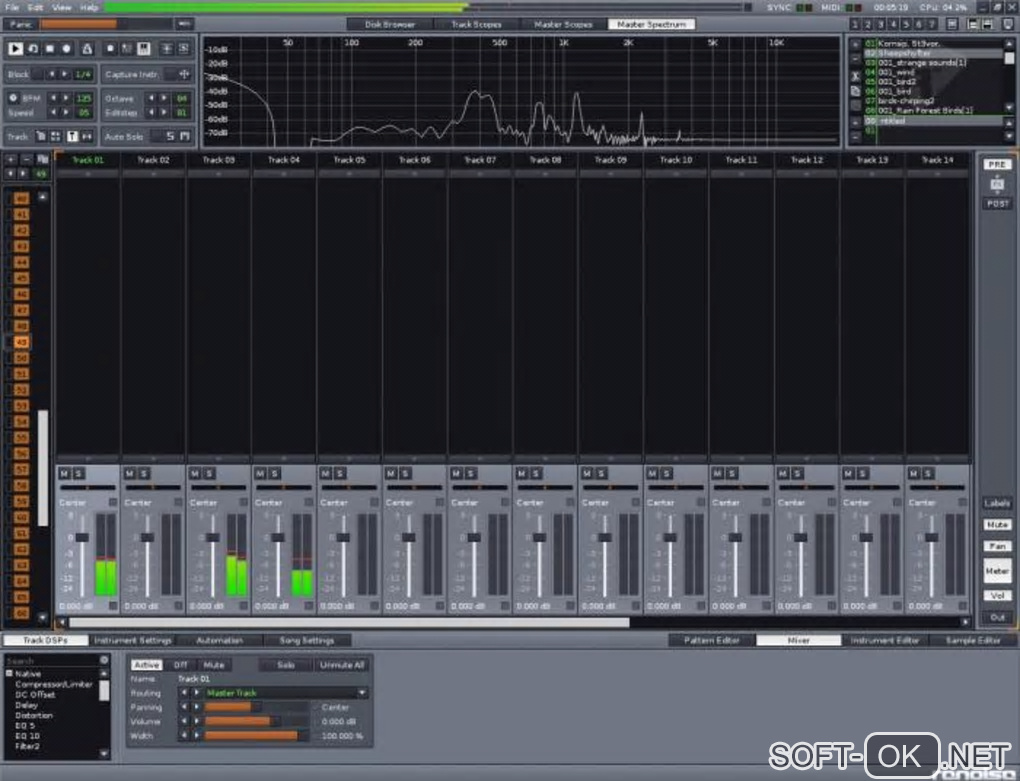Click the Solo button in Track DSPs

[x=286, y=665]
